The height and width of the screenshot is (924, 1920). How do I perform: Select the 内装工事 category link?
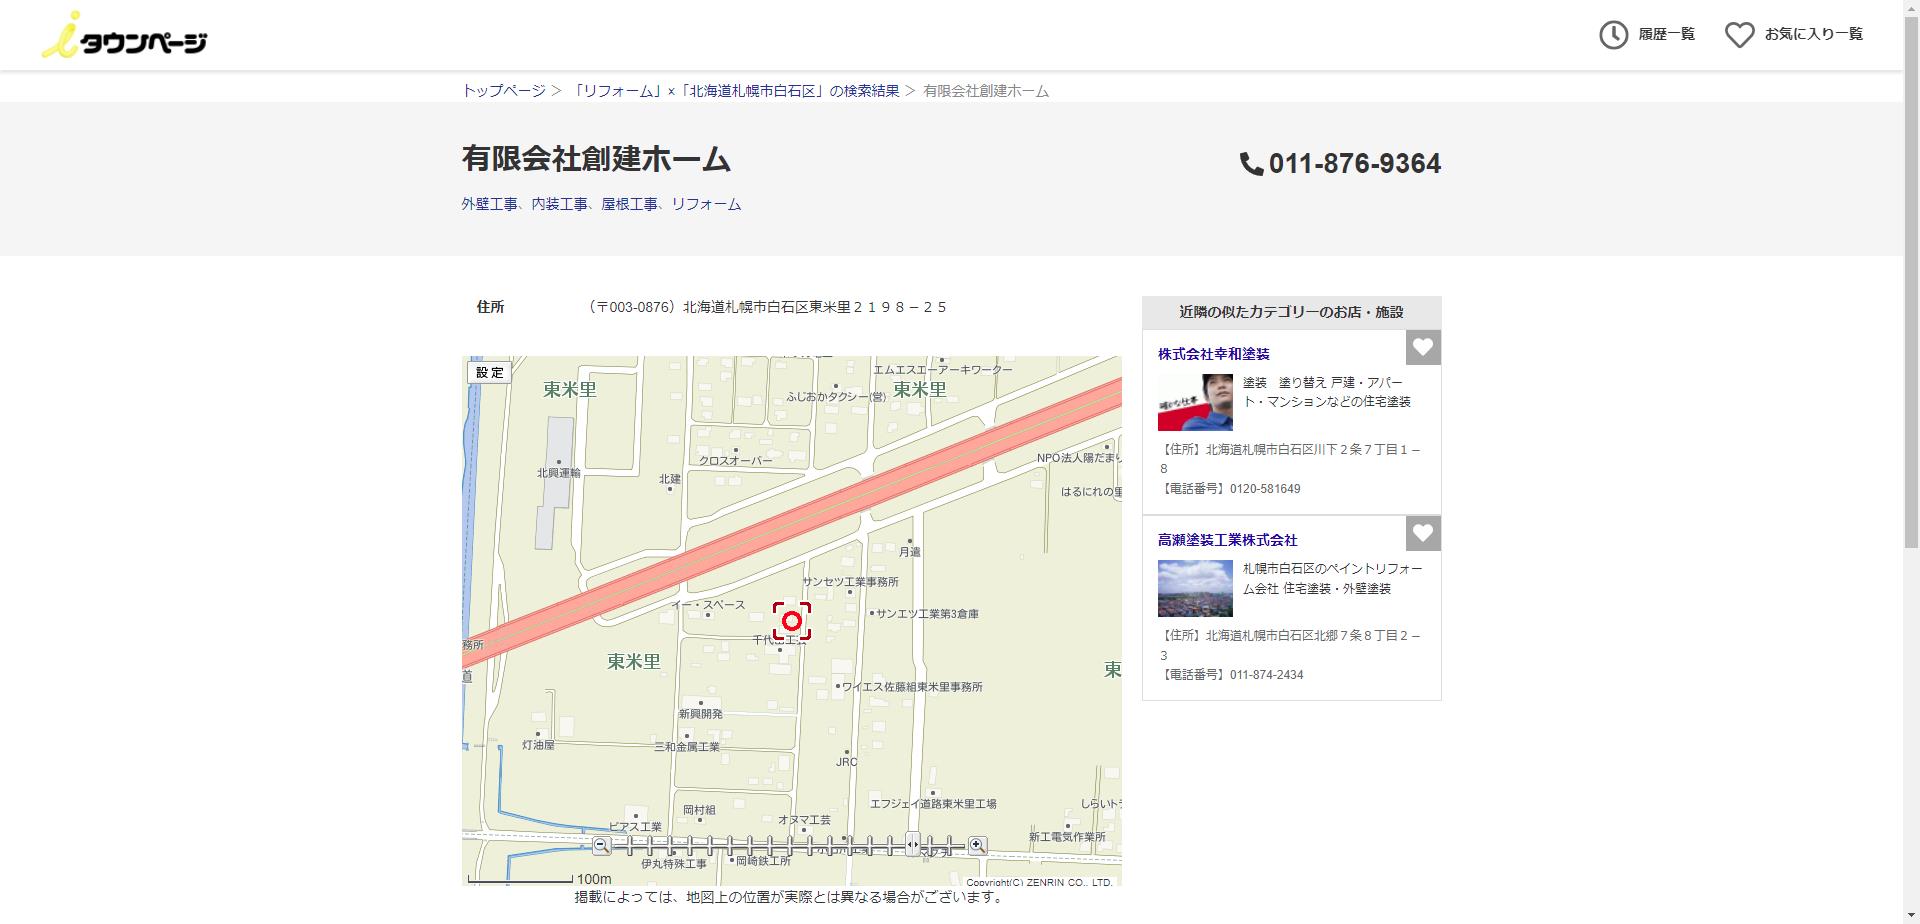point(559,204)
